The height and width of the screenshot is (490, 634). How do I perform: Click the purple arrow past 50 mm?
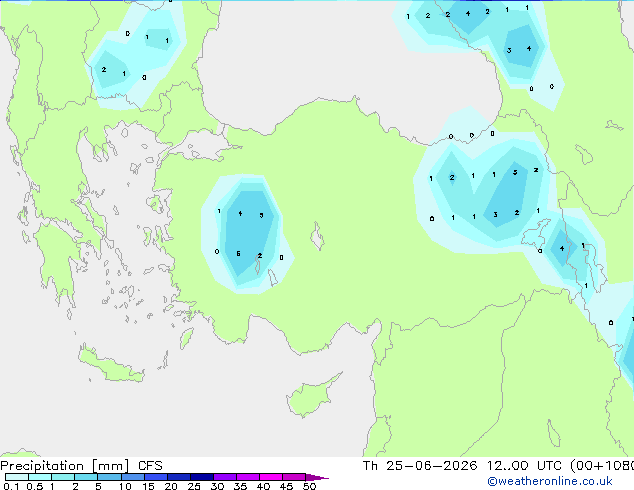317,477
